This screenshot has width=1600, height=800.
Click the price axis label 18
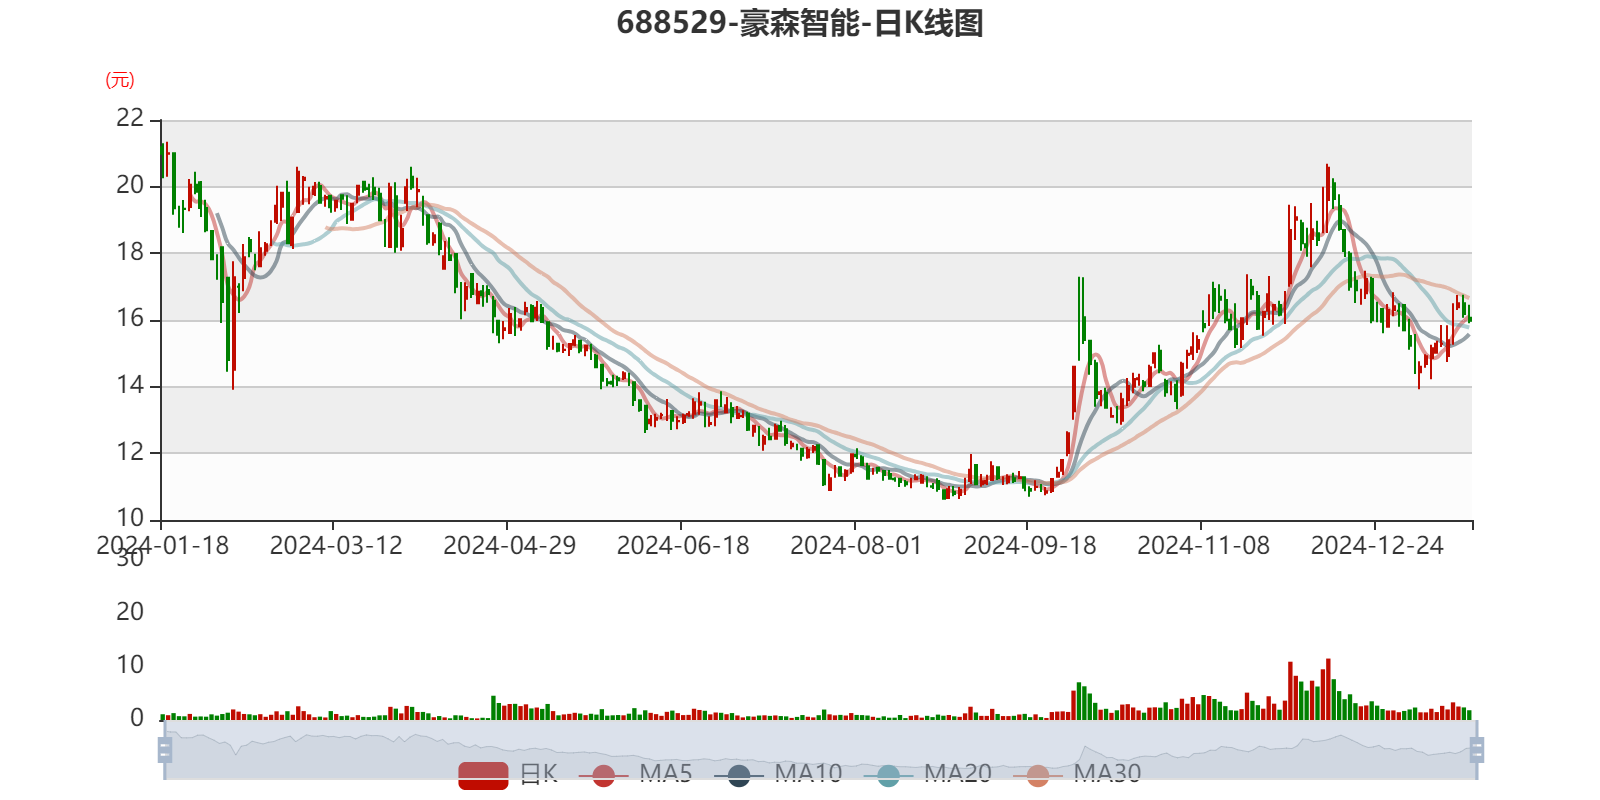coord(130,252)
